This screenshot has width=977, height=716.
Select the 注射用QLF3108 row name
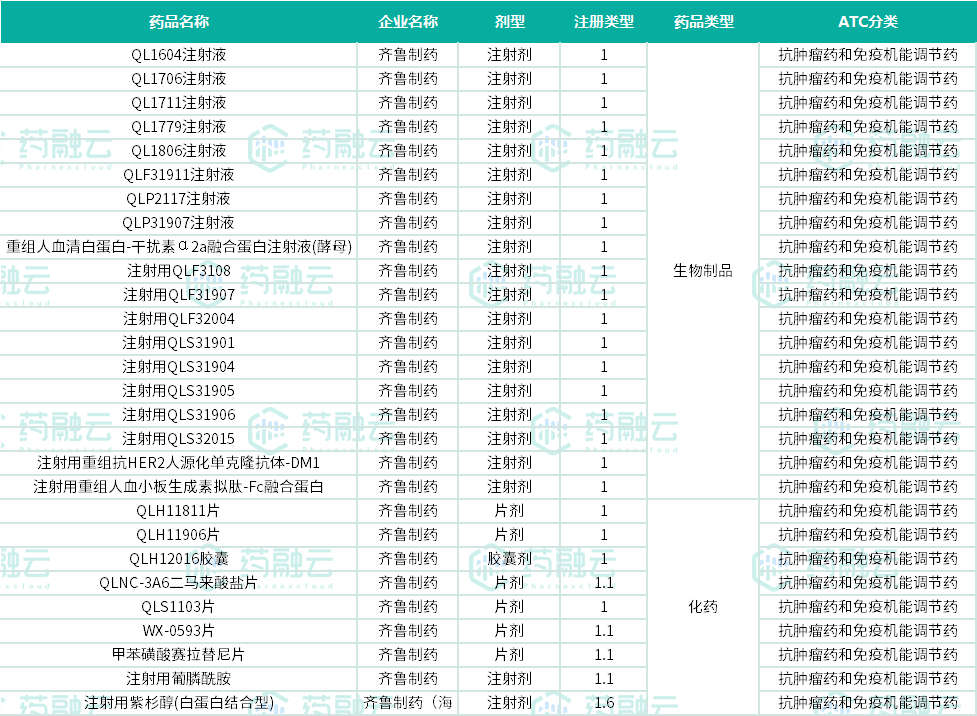(178, 271)
